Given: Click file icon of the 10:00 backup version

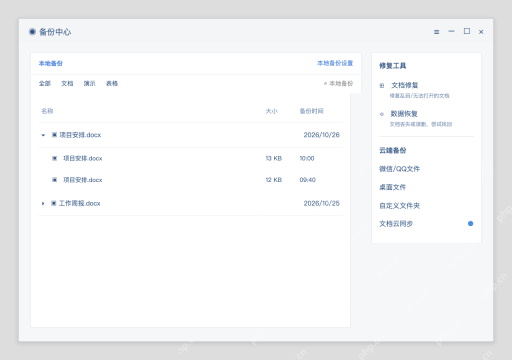Looking at the screenshot, I should 54,158.
